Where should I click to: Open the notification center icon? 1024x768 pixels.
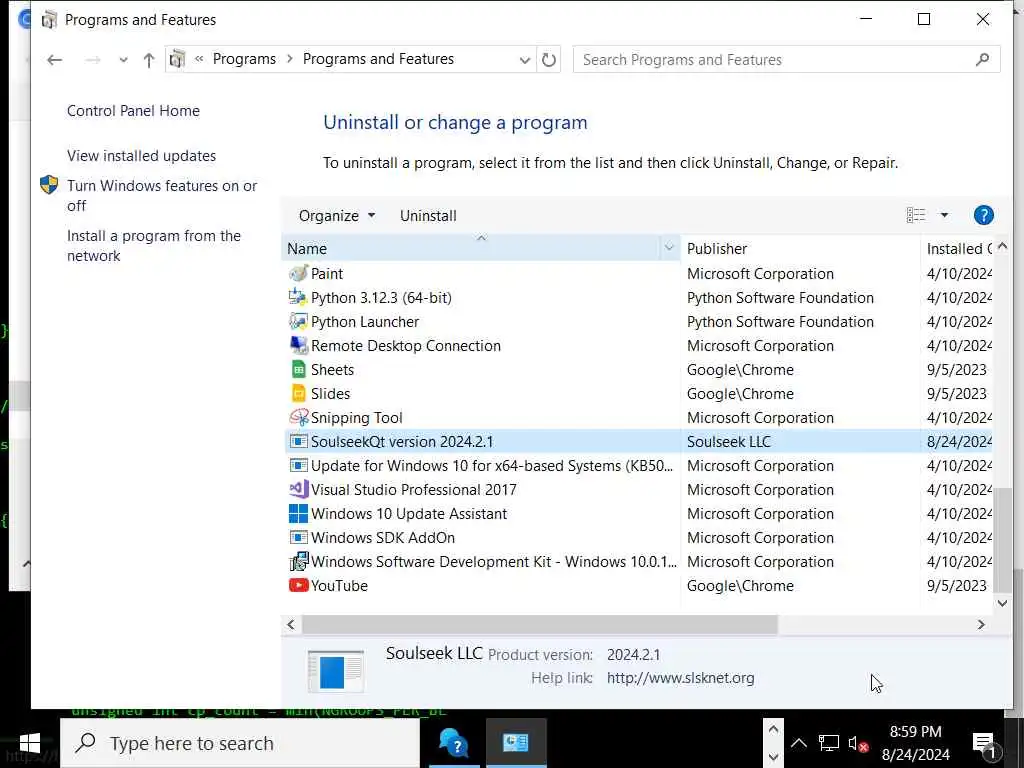[x=985, y=744]
